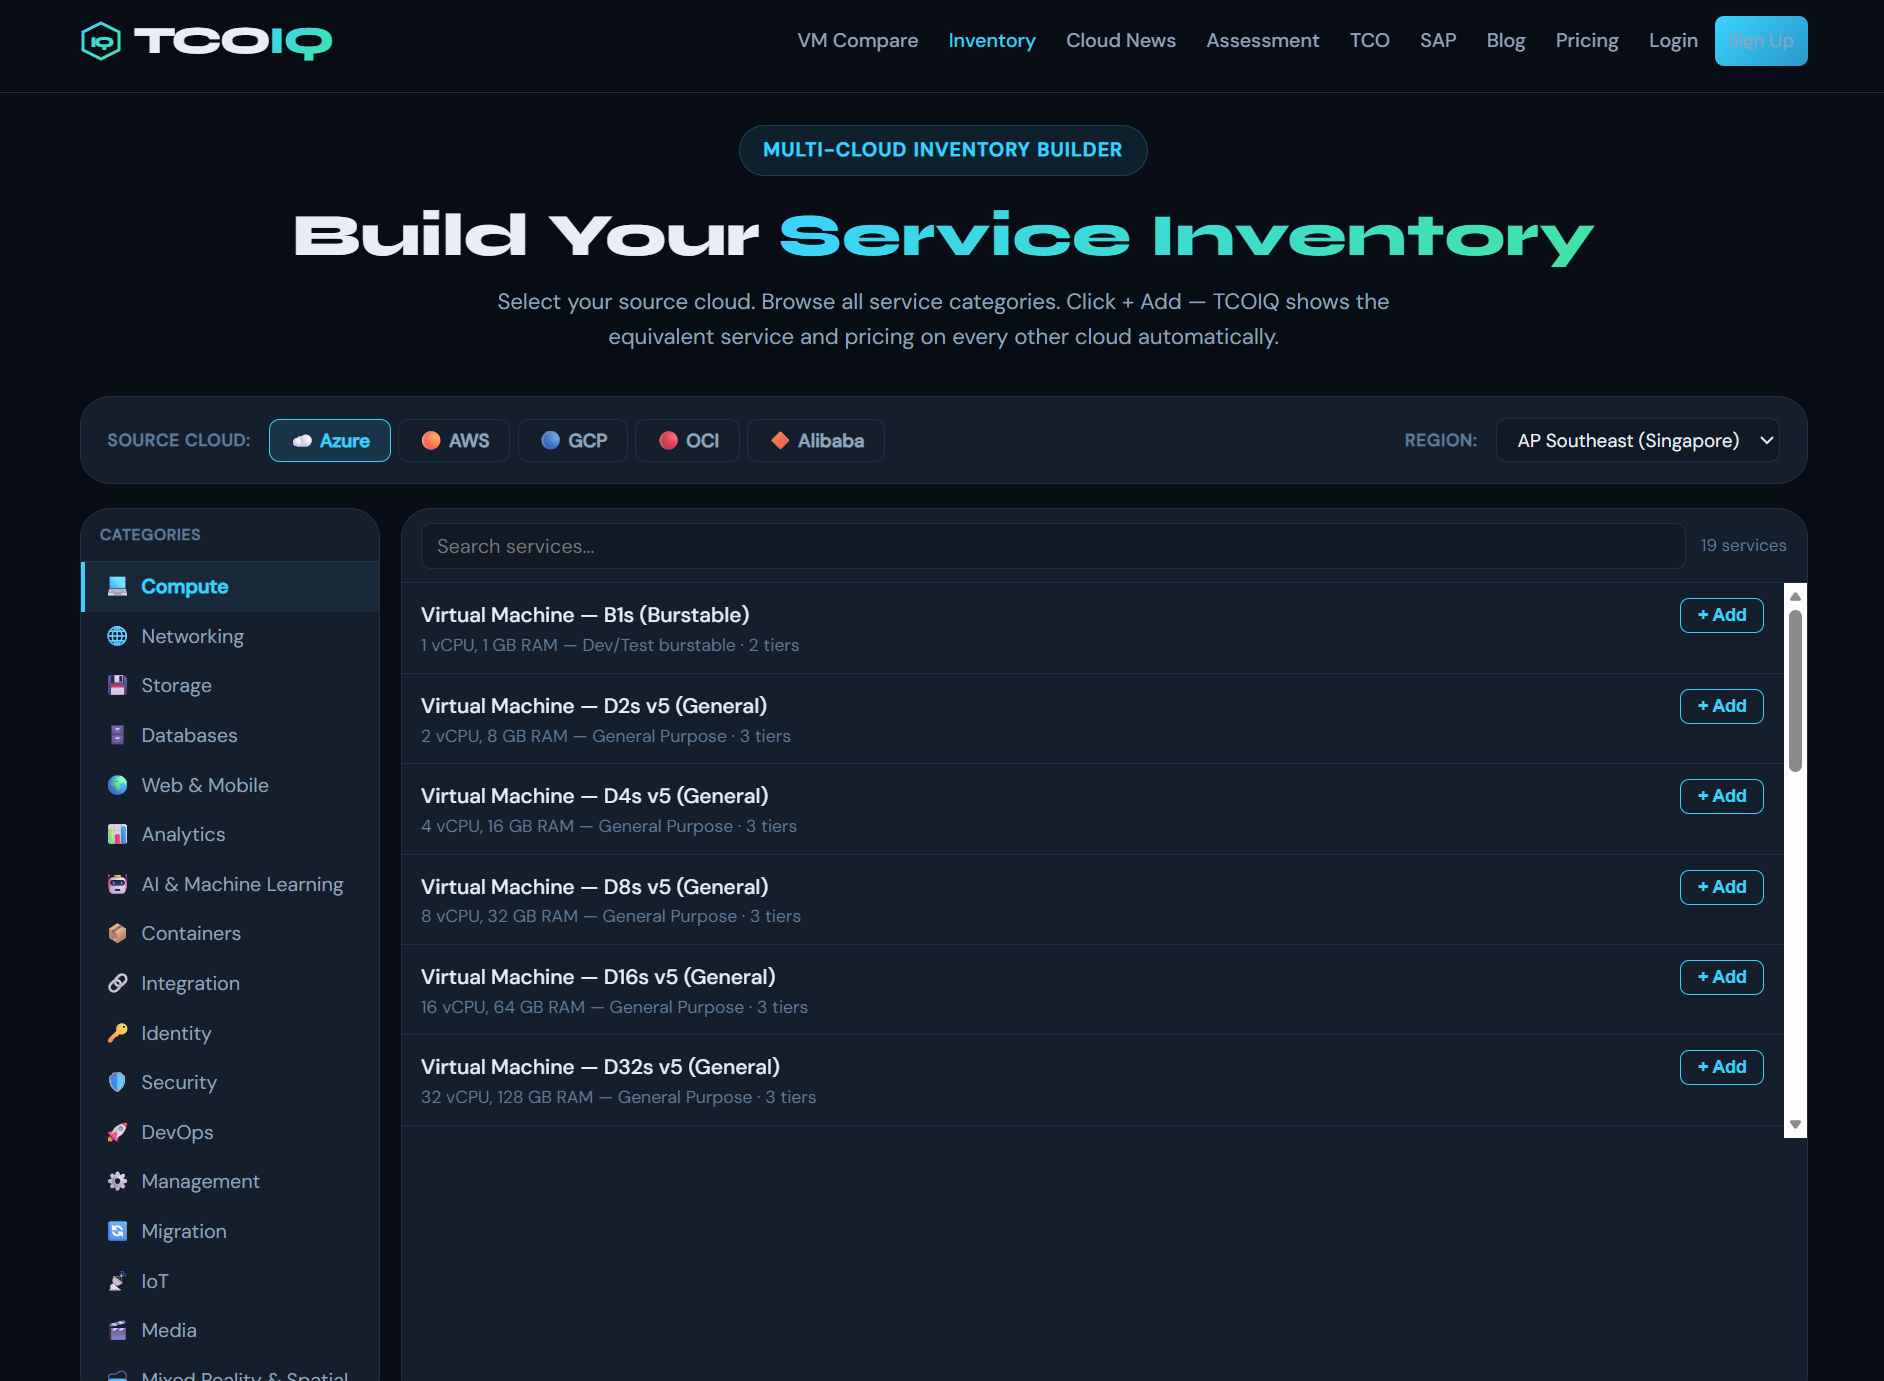Select AWS as the source cloud
The height and width of the screenshot is (1381, 1884).
coord(453,440)
